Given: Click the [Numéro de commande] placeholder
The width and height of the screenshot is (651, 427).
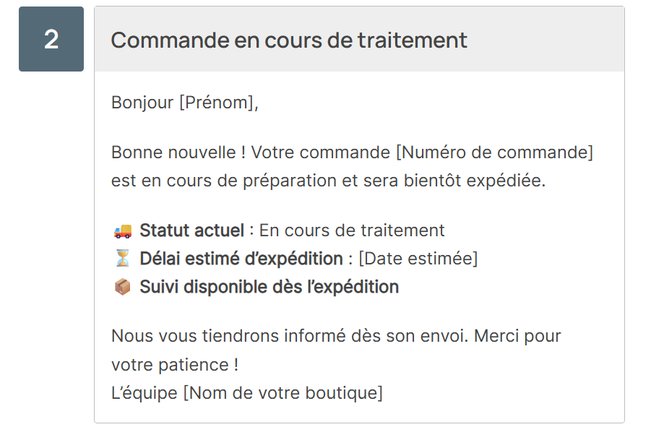Looking at the screenshot, I should coord(495,153).
